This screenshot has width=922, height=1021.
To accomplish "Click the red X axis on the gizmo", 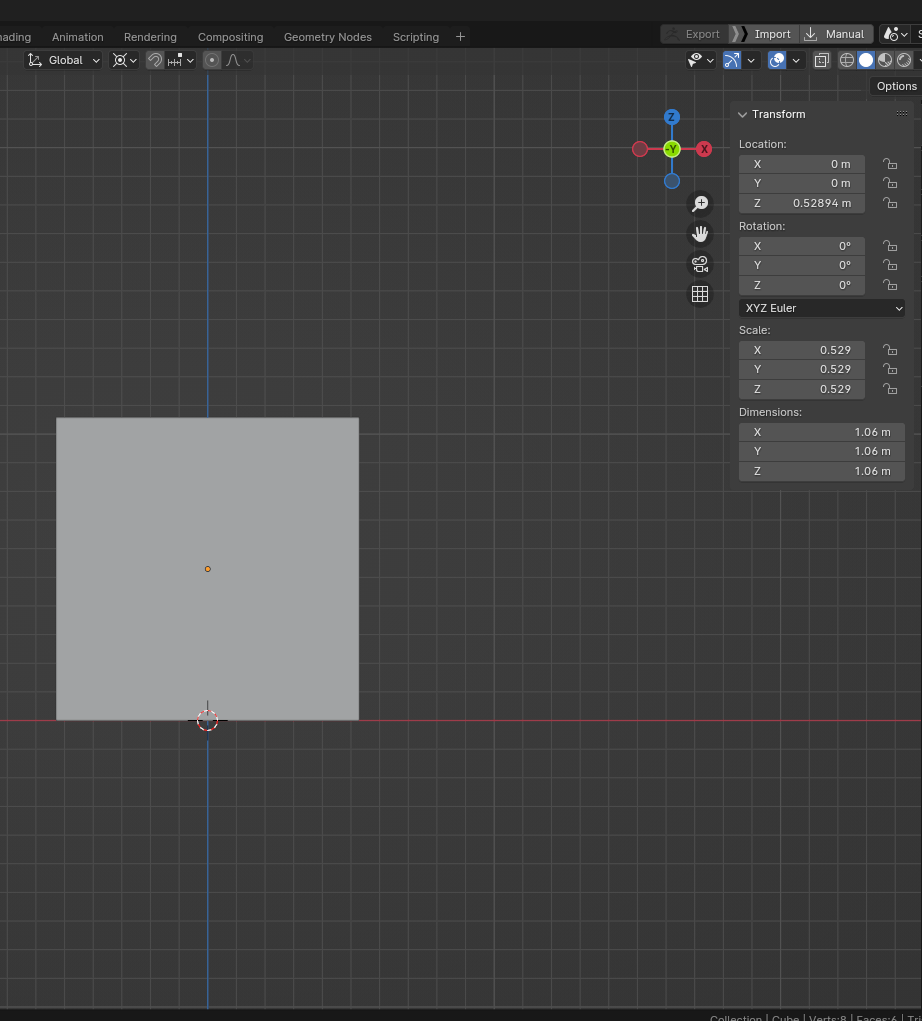I will (x=704, y=149).
